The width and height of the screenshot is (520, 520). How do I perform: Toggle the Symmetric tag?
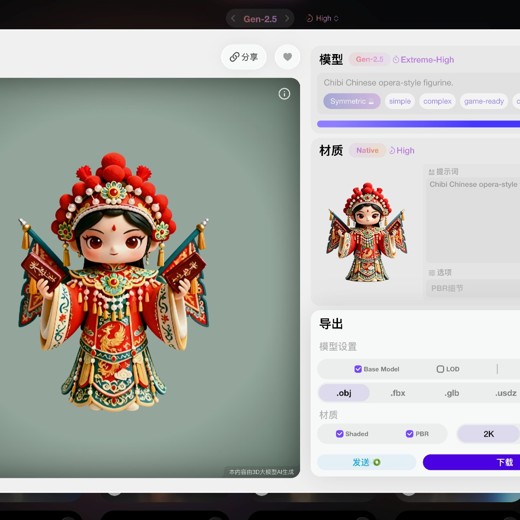pyautogui.click(x=352, y=101)
